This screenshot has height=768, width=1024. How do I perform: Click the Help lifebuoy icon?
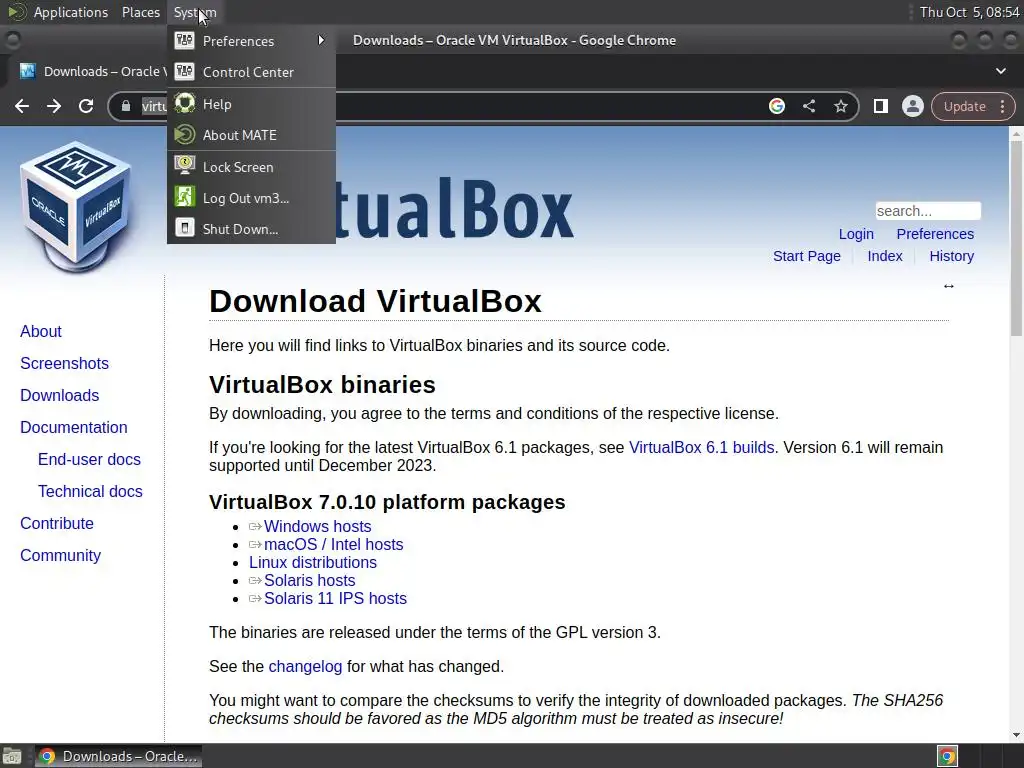185,103
